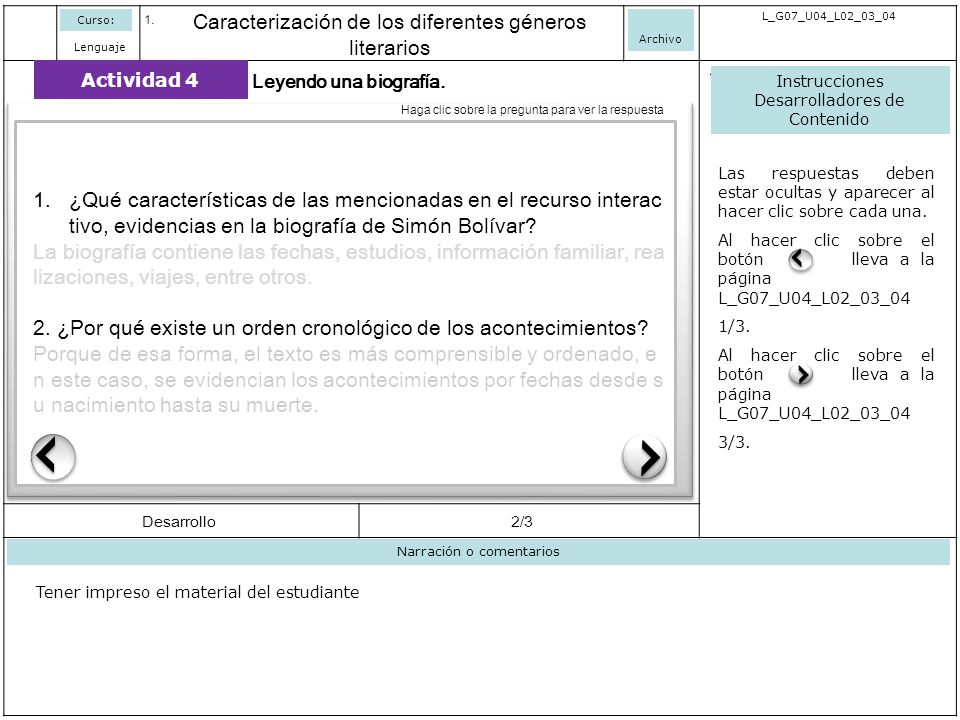The image size is (960, 720).
Task: Click the 'Instrucciones Desarrolladores de Contenido' header
Action: [830, 100]
